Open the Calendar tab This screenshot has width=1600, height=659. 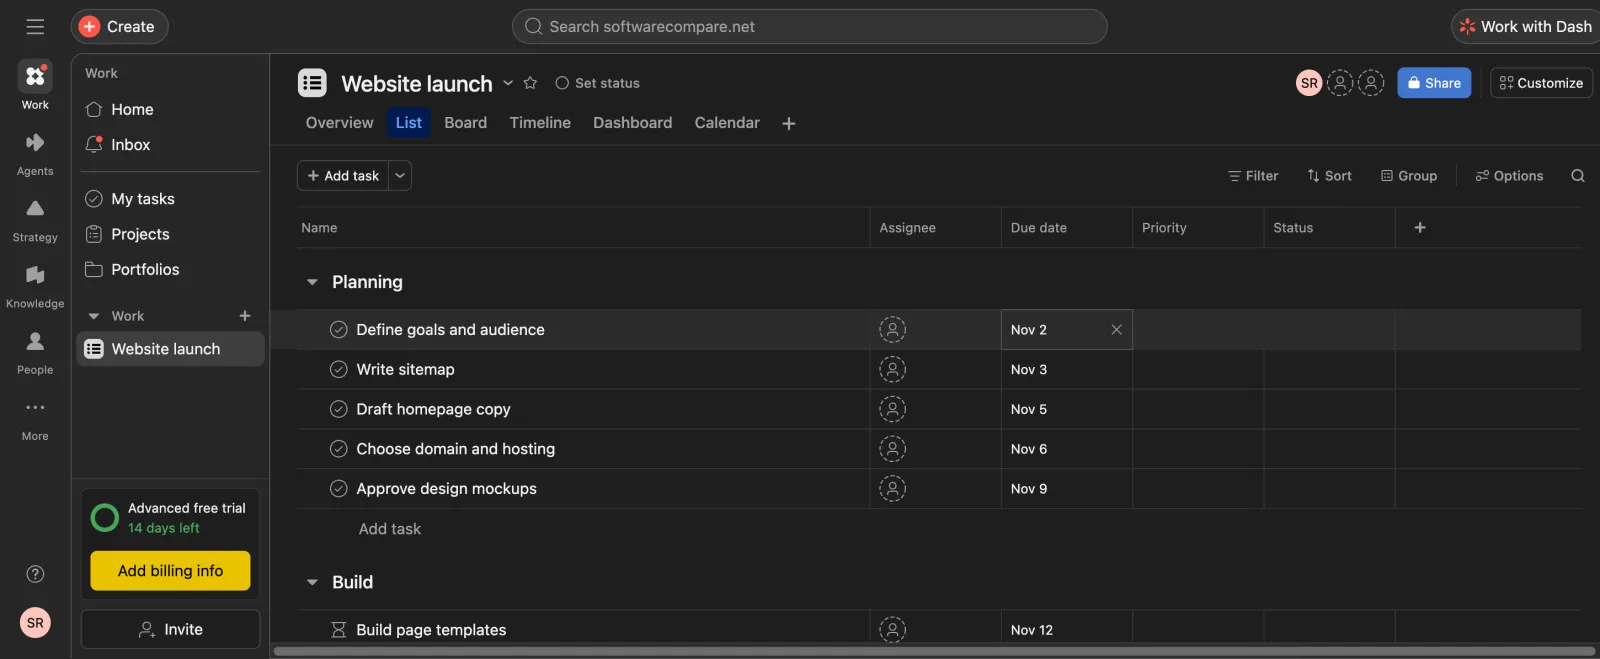(727, 123)
